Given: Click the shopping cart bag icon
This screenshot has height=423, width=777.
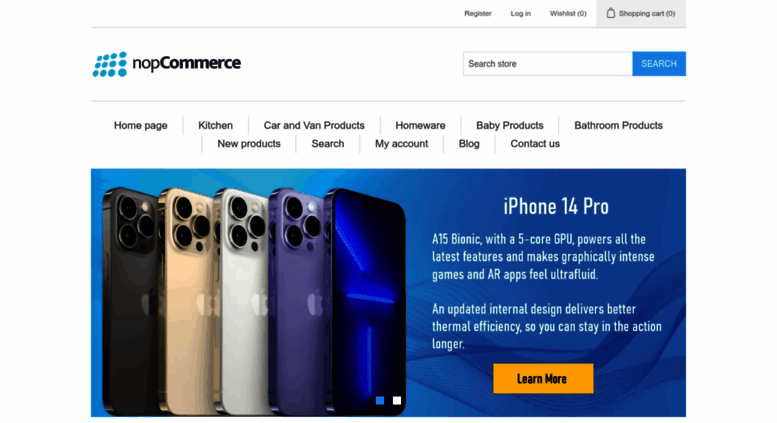Looking at the screenshot, I should (x=610, y=13).
